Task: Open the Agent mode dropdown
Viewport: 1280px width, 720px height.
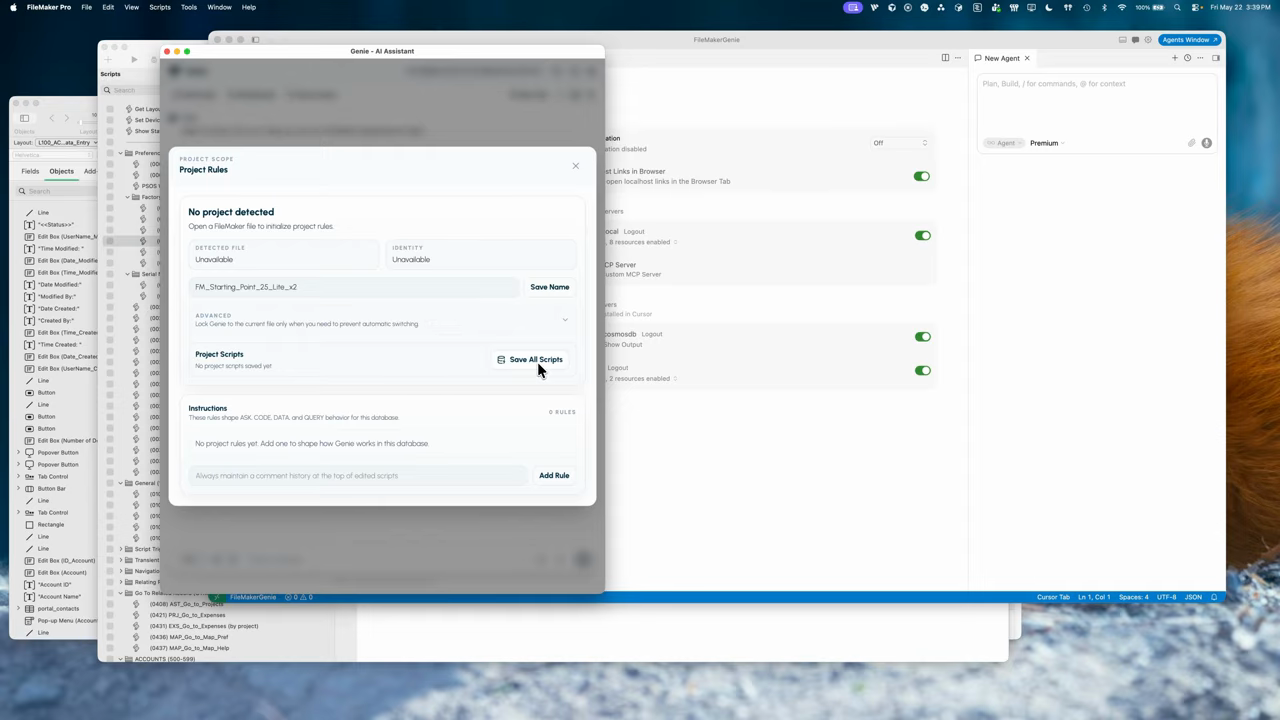Action: (1003, 143)
